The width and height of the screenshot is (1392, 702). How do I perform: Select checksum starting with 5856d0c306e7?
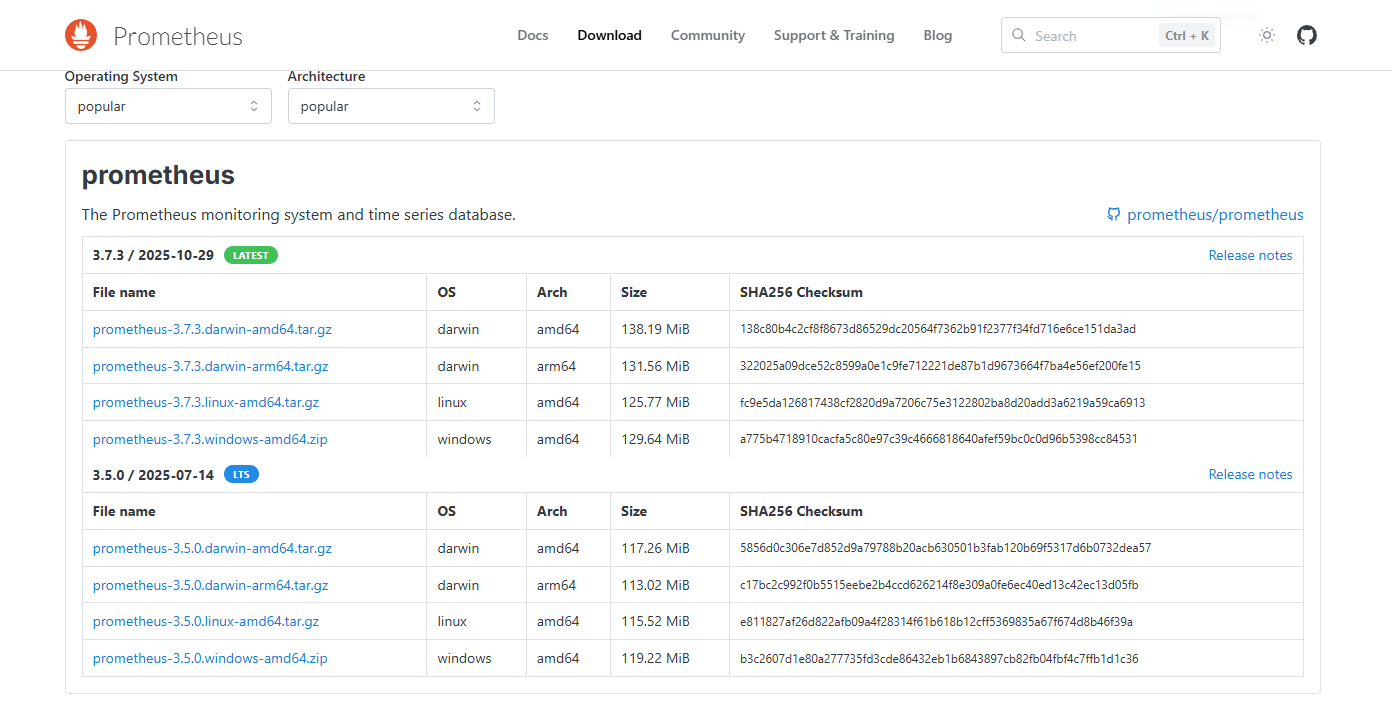945,548
